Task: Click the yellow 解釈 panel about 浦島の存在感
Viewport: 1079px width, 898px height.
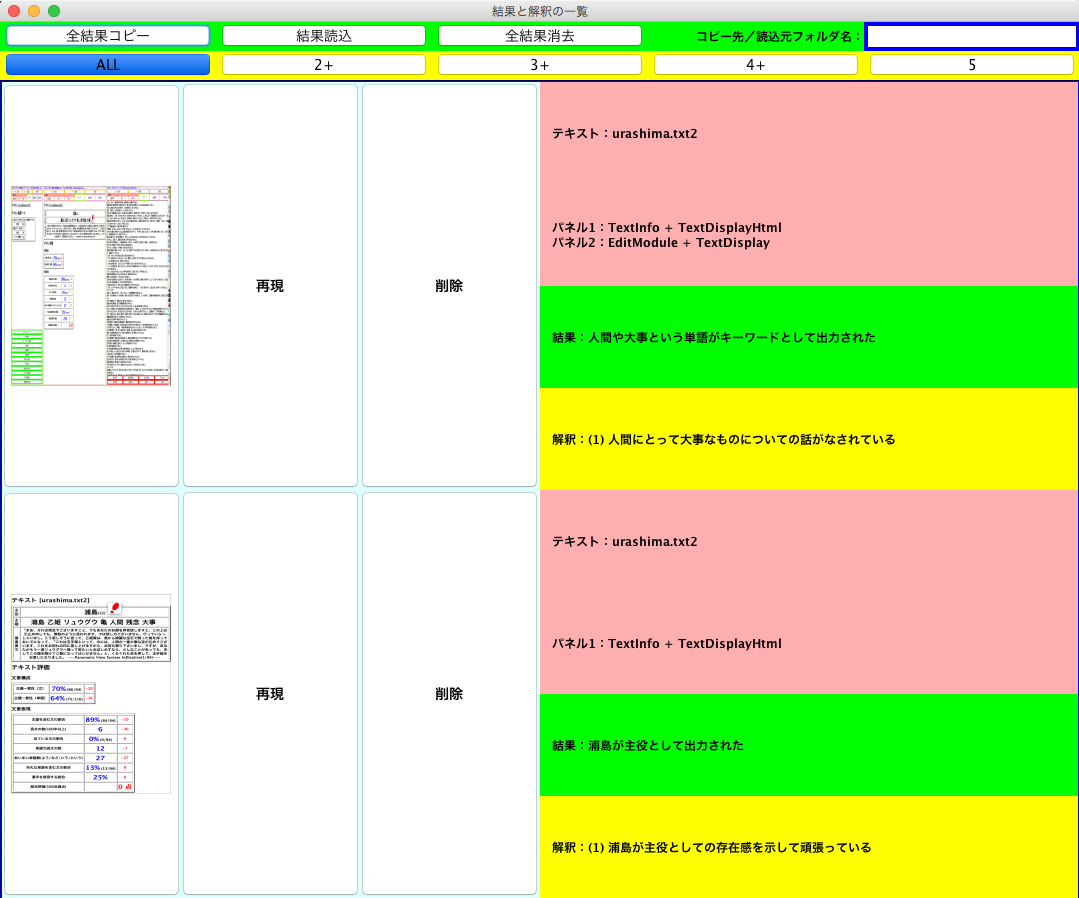Action: (806, 847)
